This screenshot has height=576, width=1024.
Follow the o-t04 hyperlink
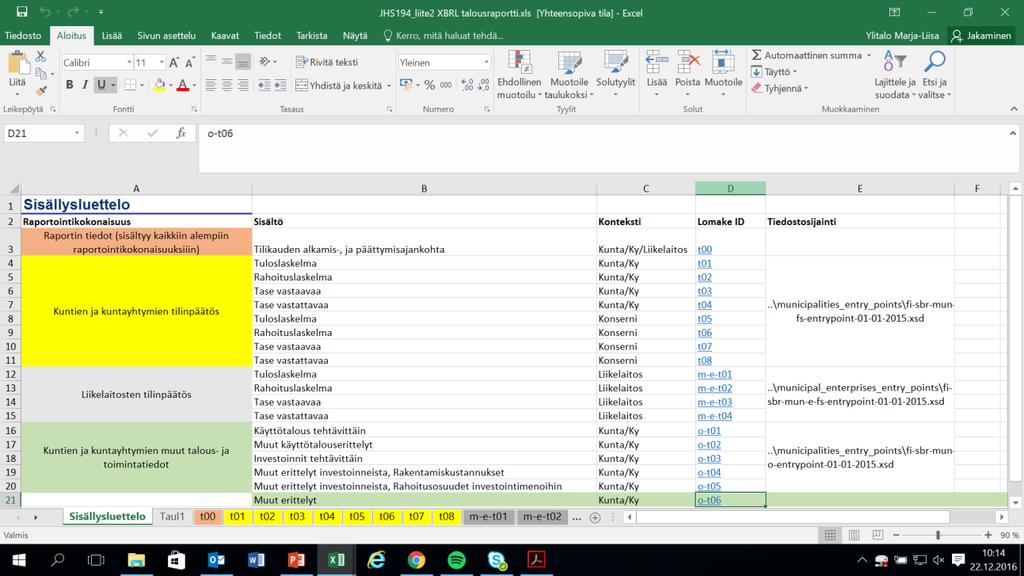pyautogui.click(x=709, y=472)
